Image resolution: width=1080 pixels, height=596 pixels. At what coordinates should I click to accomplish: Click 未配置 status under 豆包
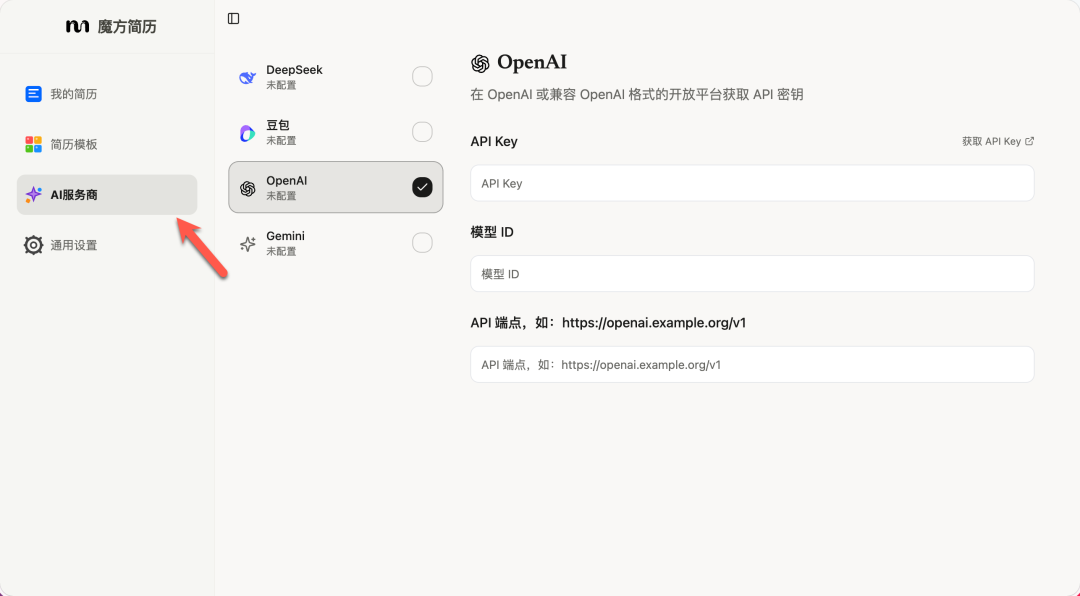click(281, 141)
